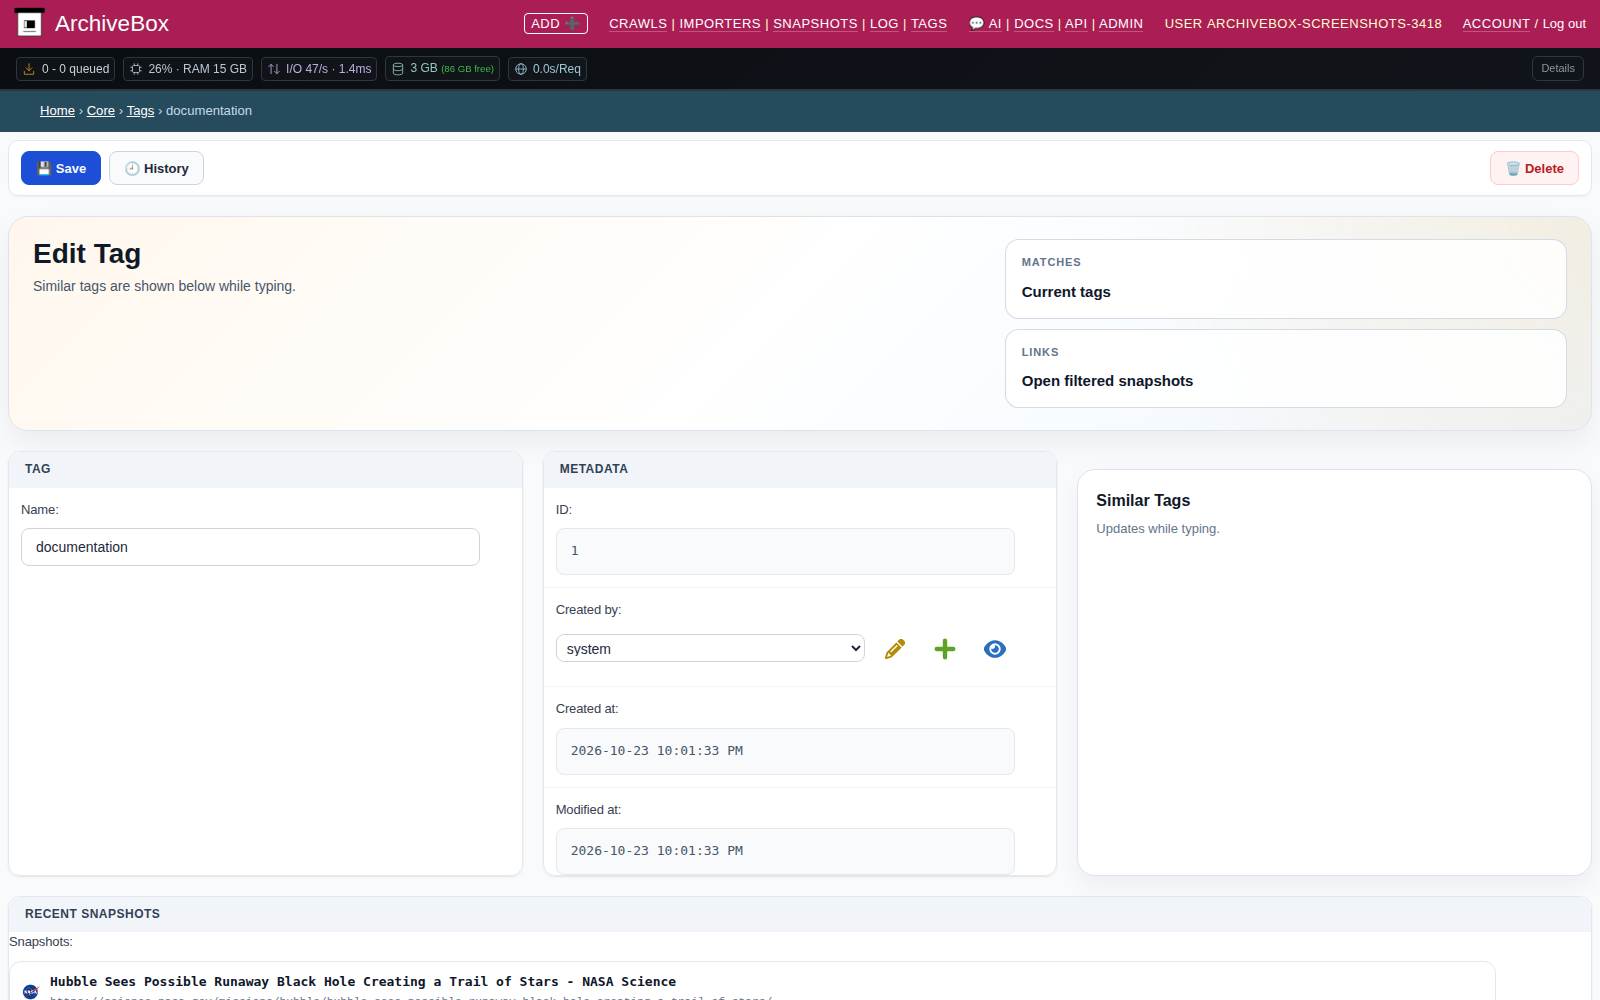Click the ADD plus button
Image resolution: width=1600 pixels, height=1000 pixels.
pyautogui.click(x=555, y=23)
